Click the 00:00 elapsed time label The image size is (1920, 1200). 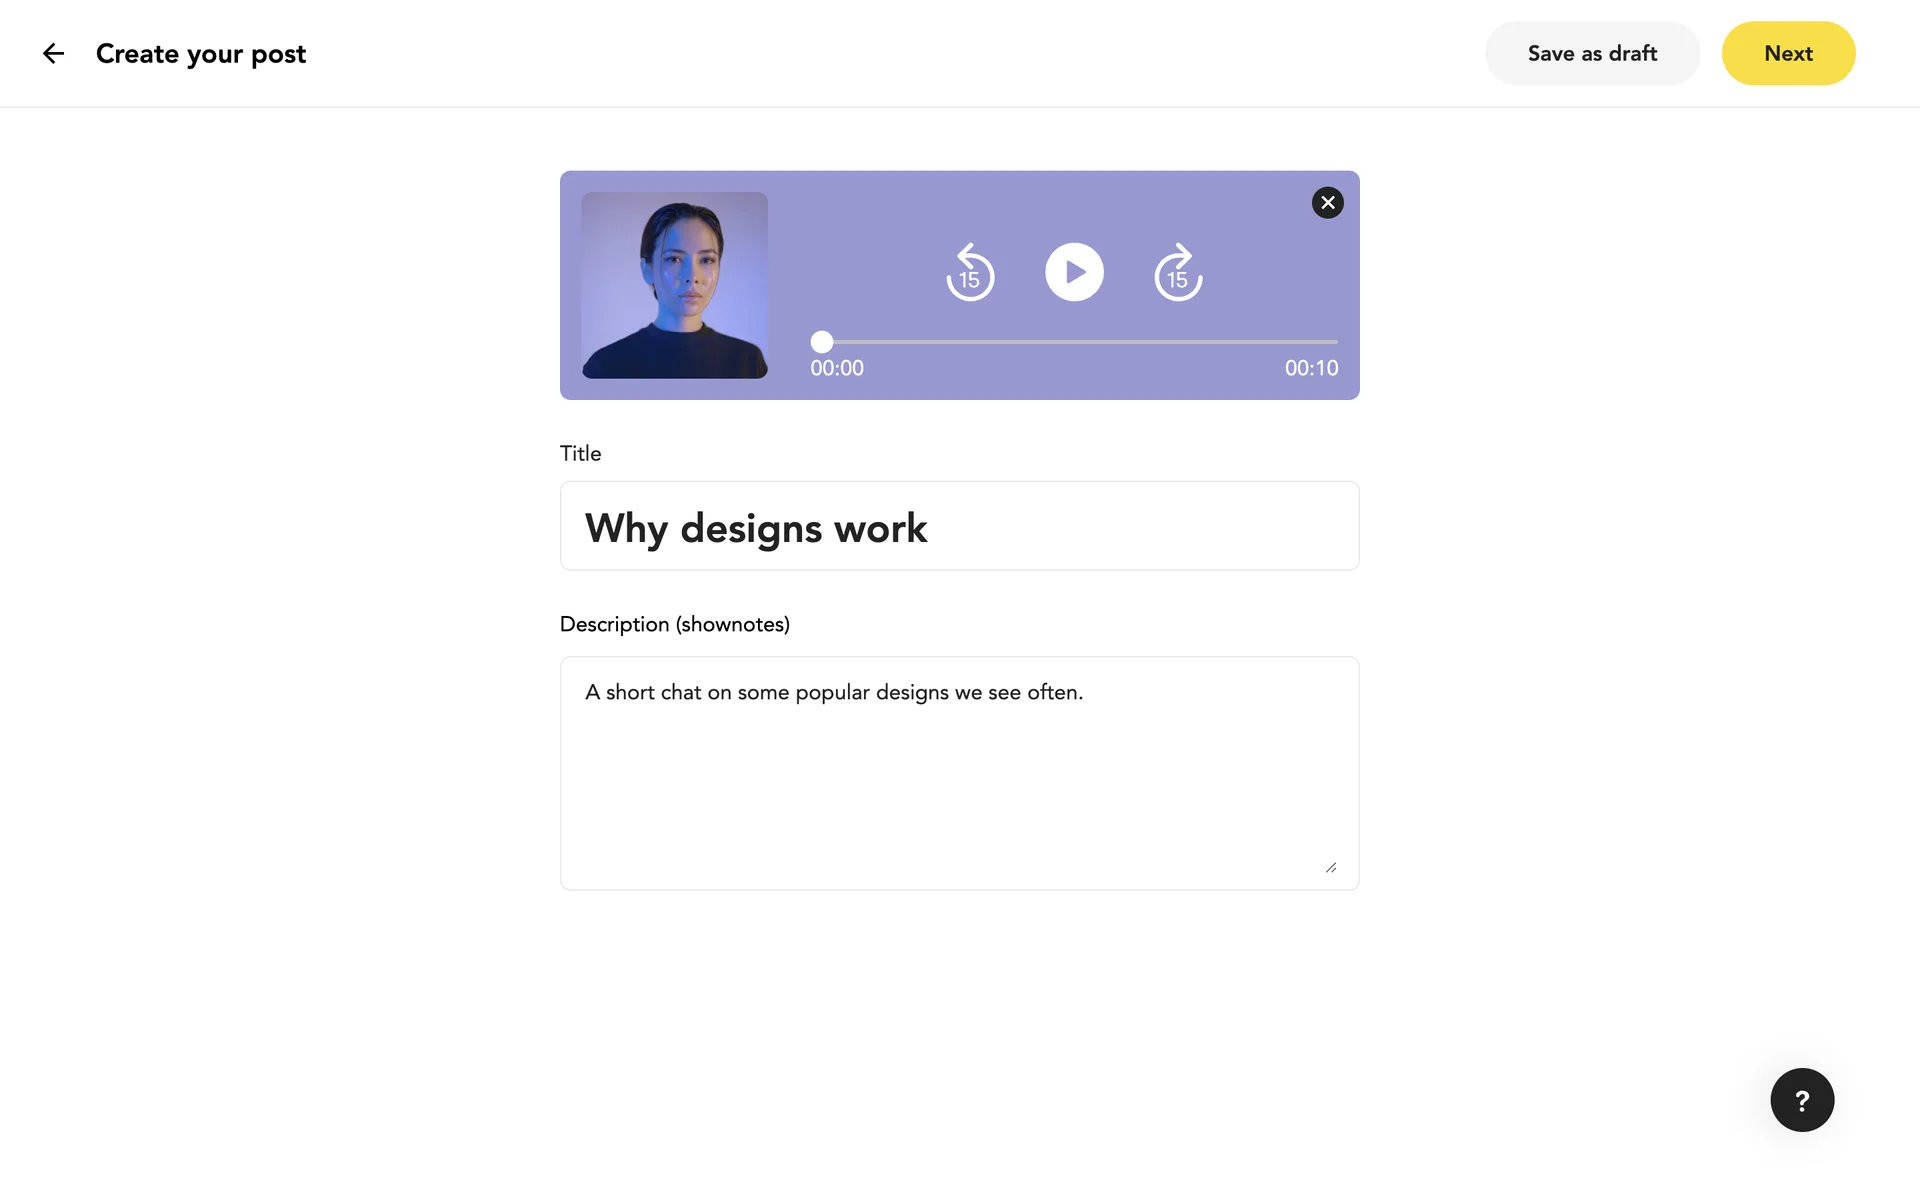tap(837, 368)
